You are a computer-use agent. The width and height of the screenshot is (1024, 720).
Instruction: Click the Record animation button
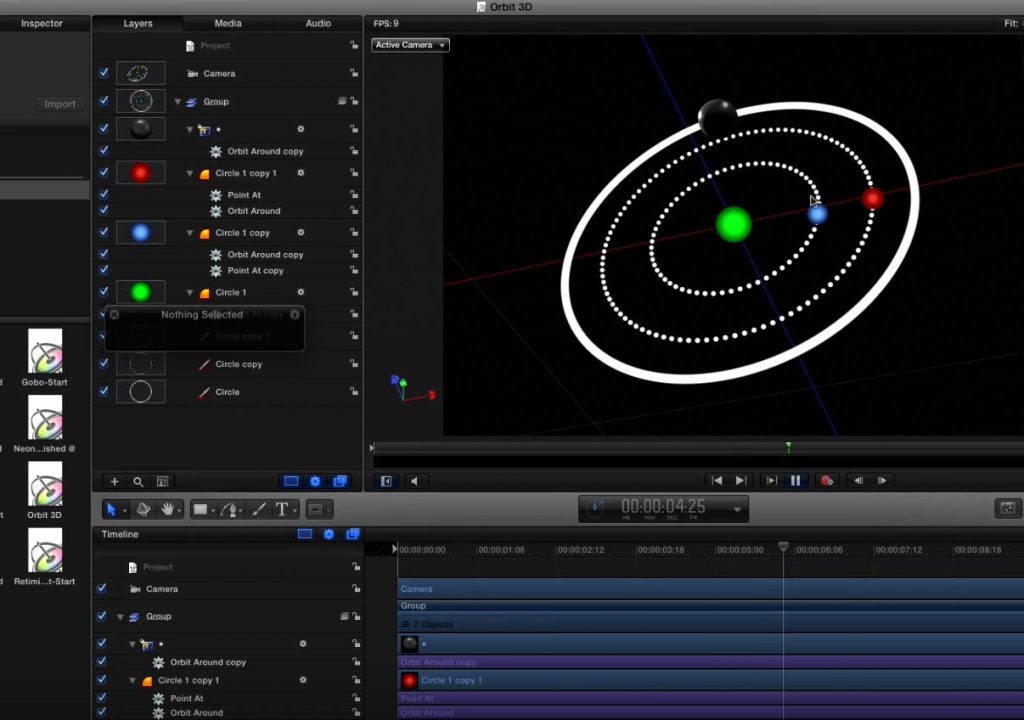(827, 481)
